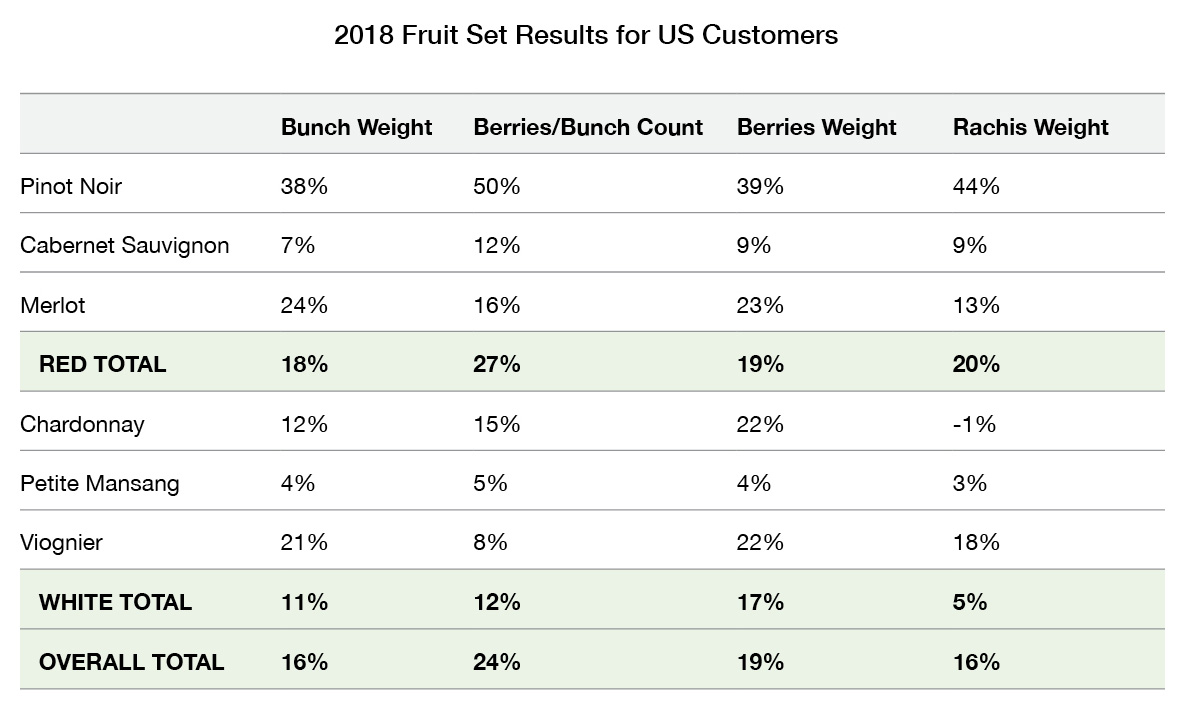Select the Berries/Bunch Count column header
This screenshot has width=1179, height=712.
(x=588, y=127)
